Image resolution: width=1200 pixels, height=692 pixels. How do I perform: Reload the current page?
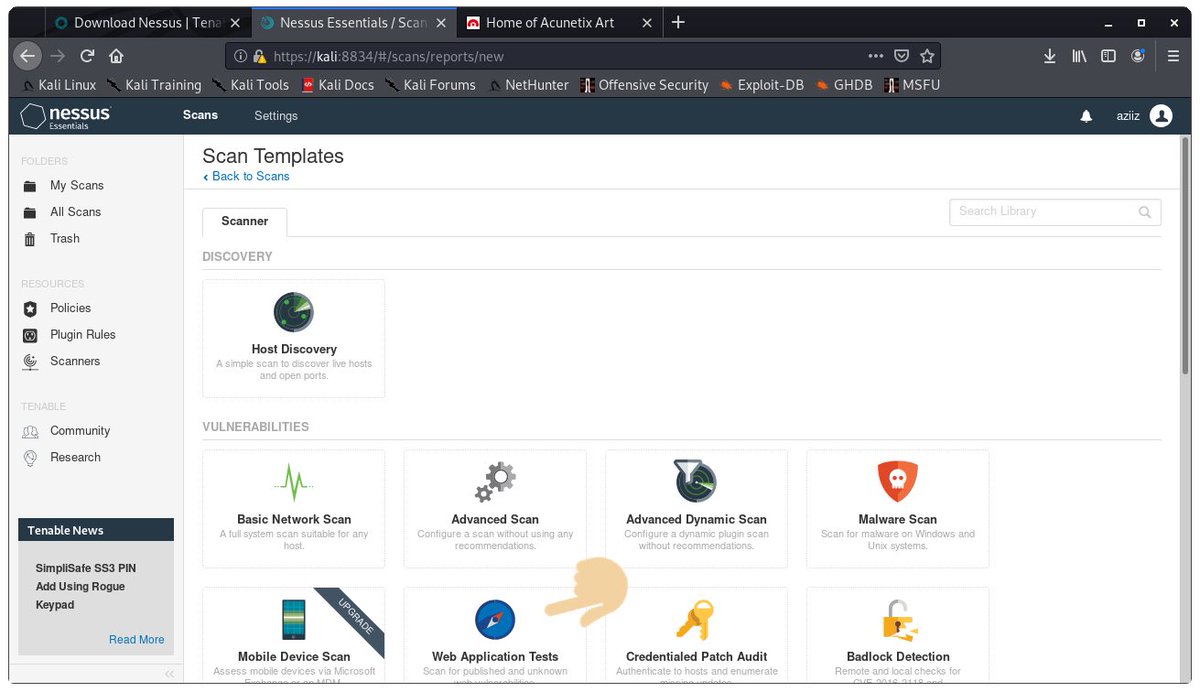(x=87, y=56)
